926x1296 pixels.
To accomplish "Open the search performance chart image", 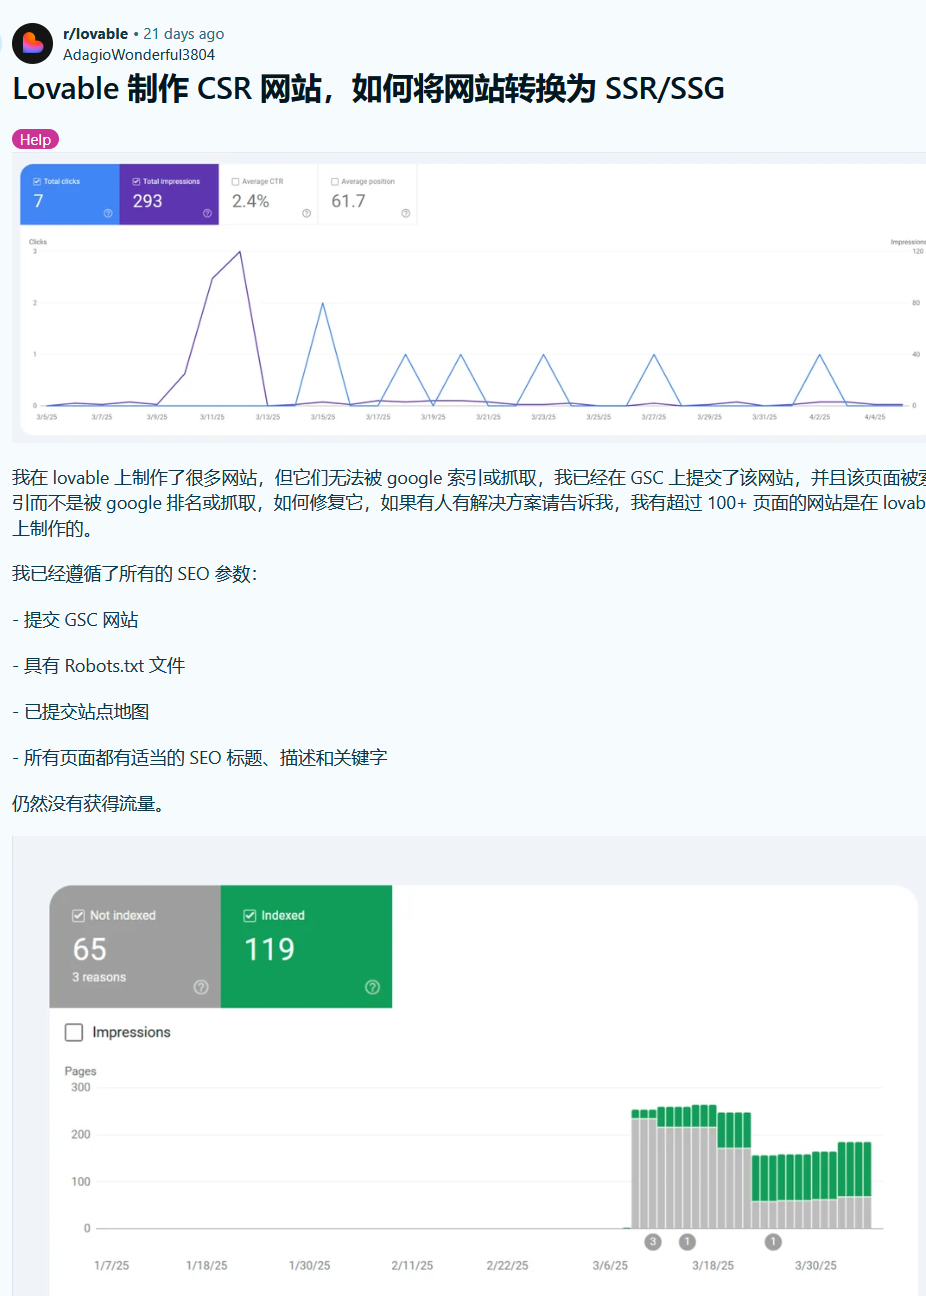I will coord(470,298).
